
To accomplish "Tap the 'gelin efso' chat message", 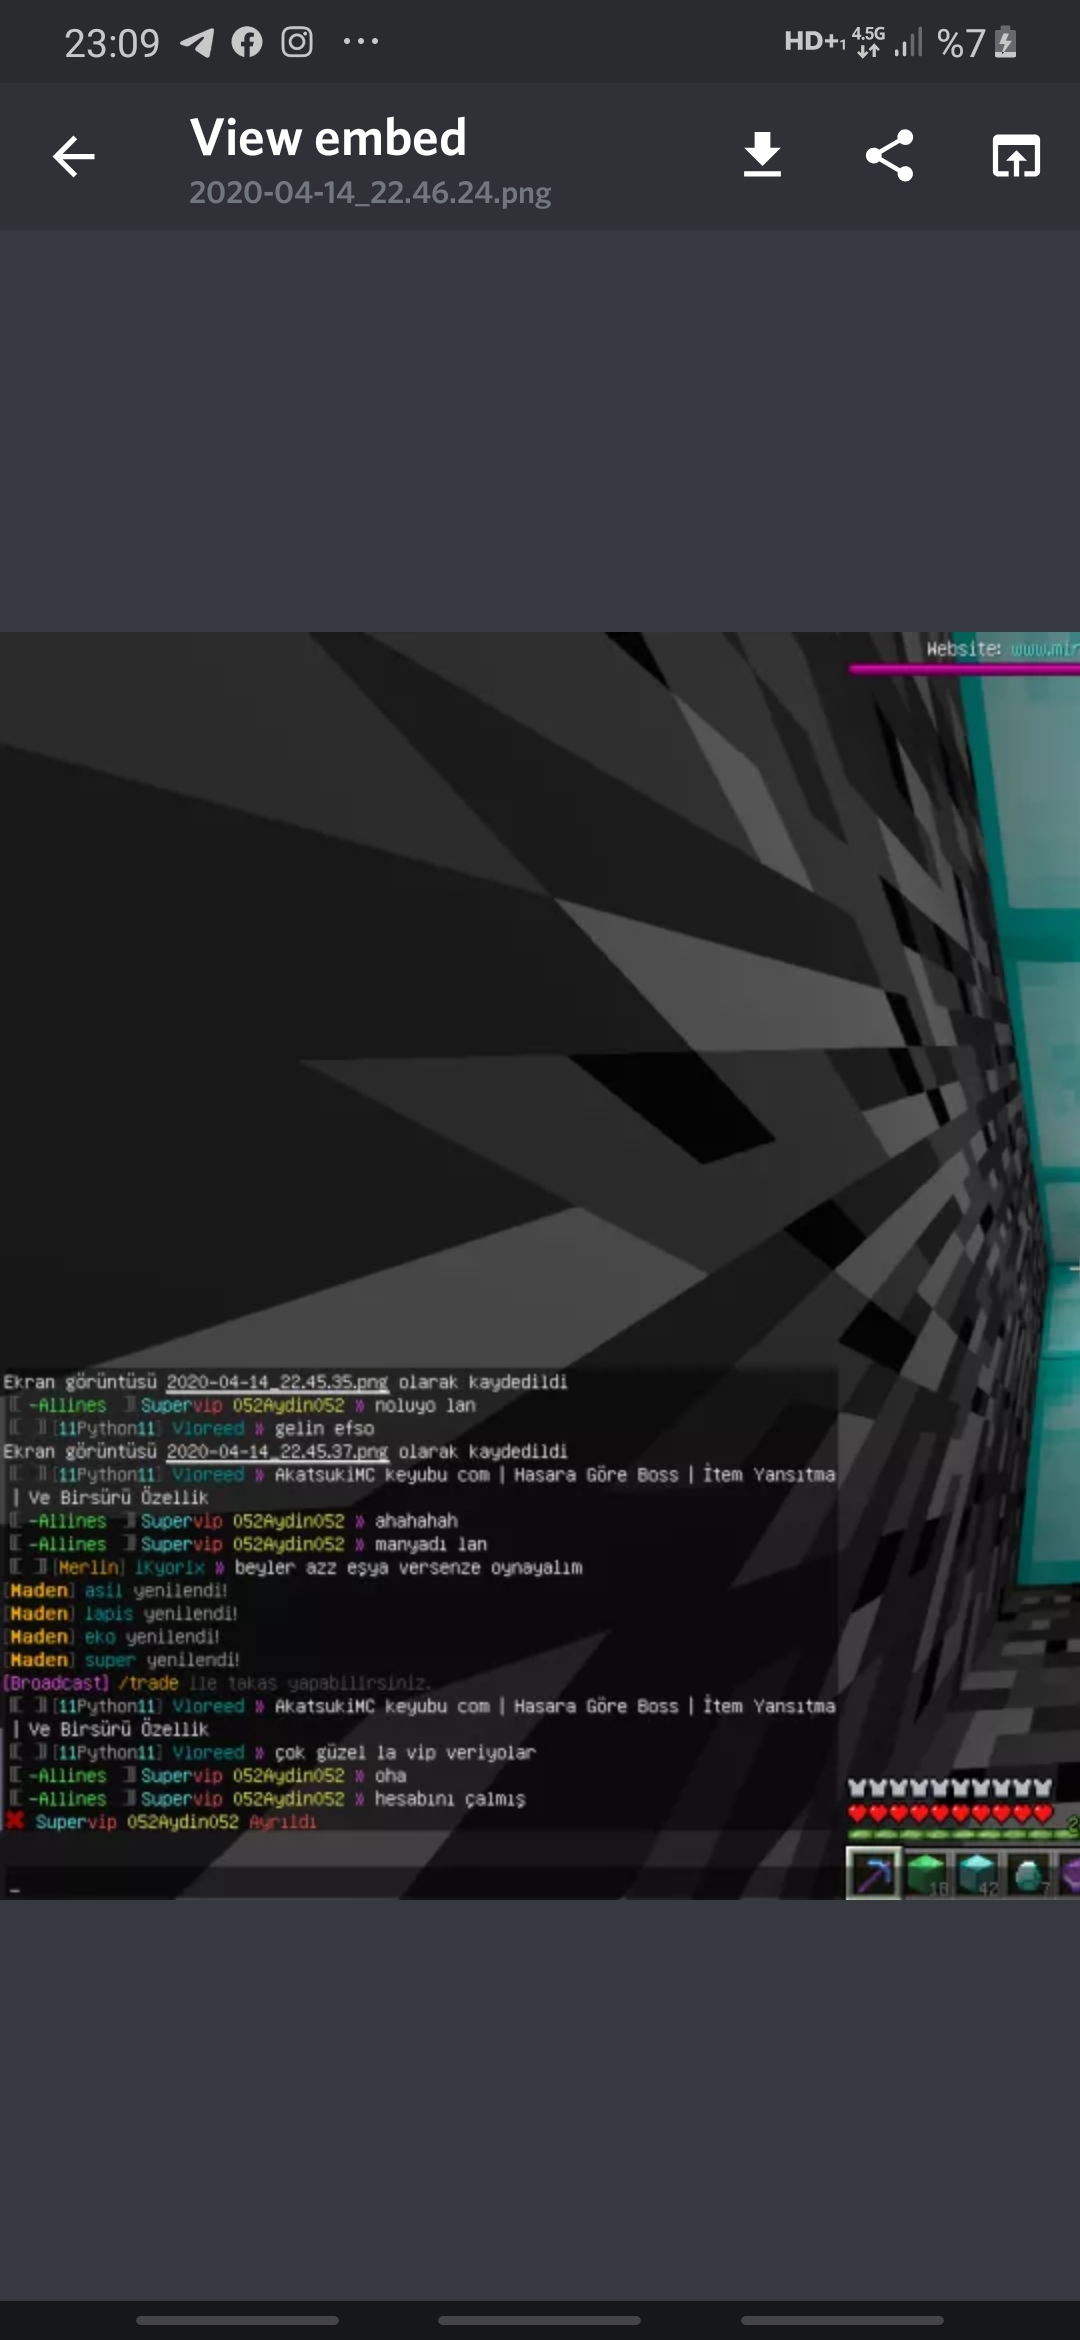I will point(324,1428).
